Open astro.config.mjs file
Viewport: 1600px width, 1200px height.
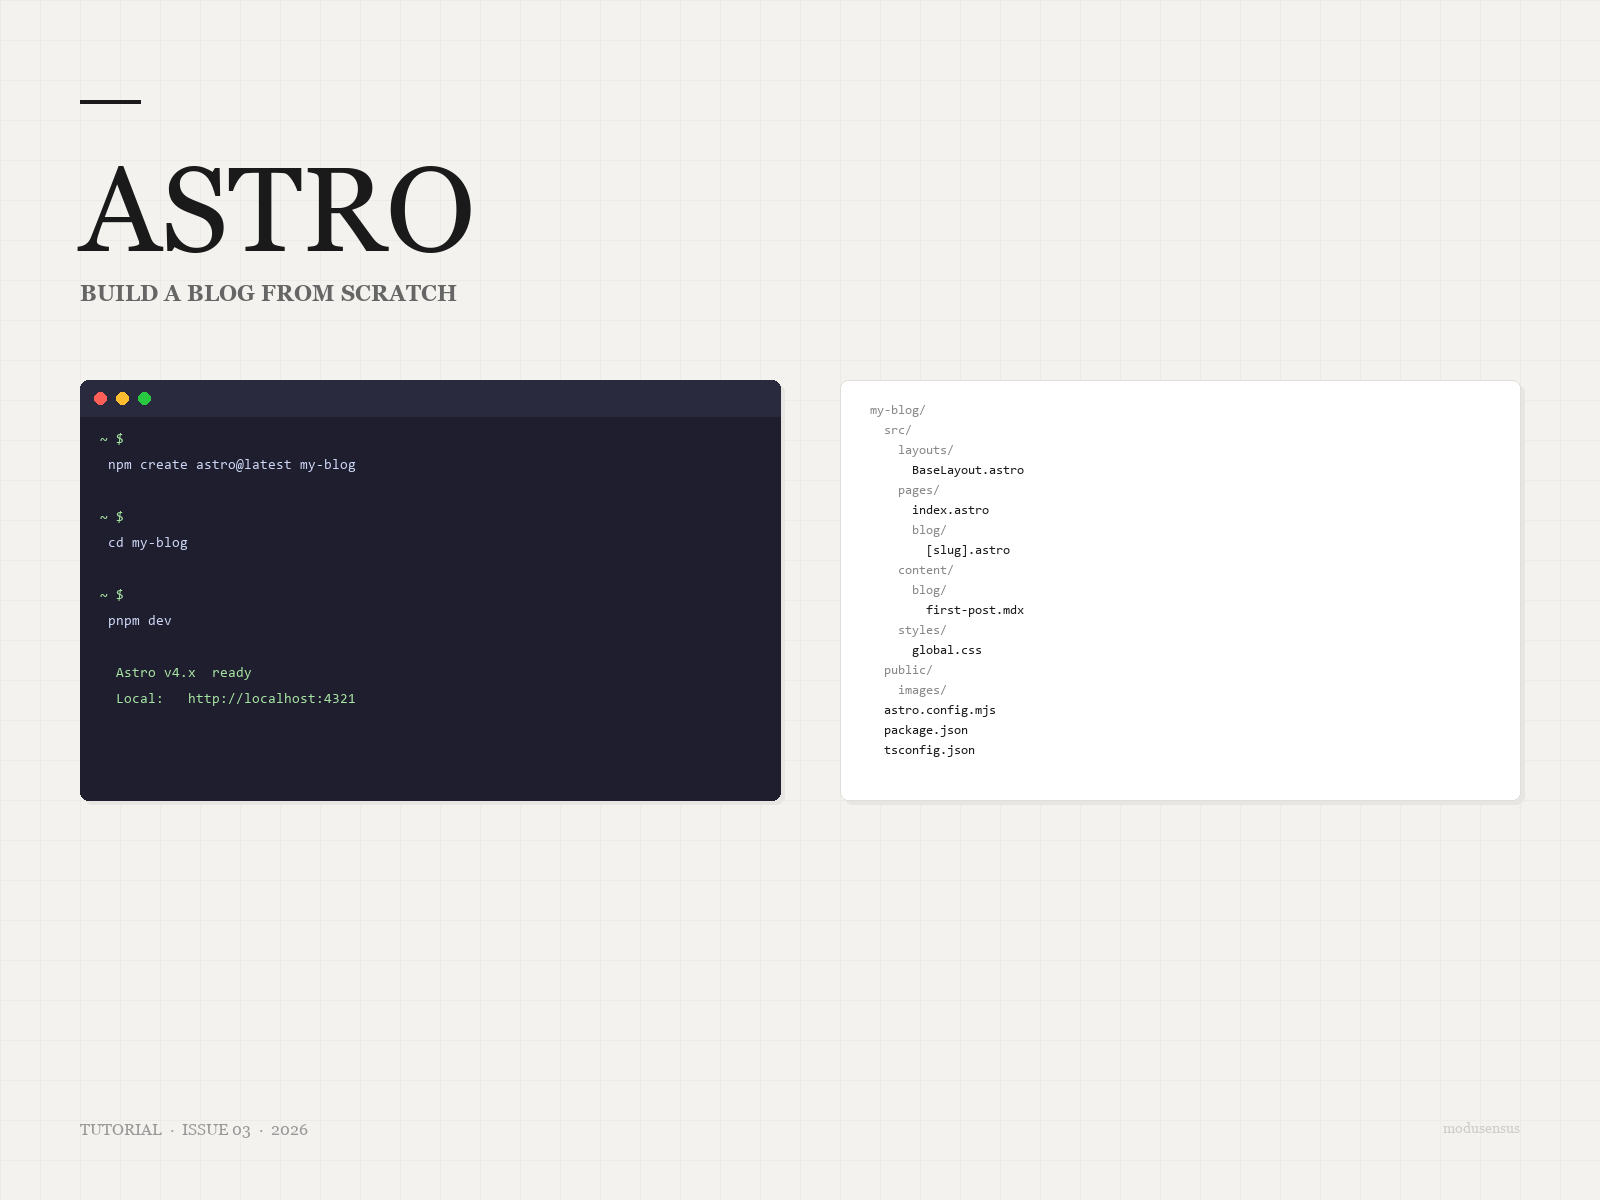(x=940, y=710)
